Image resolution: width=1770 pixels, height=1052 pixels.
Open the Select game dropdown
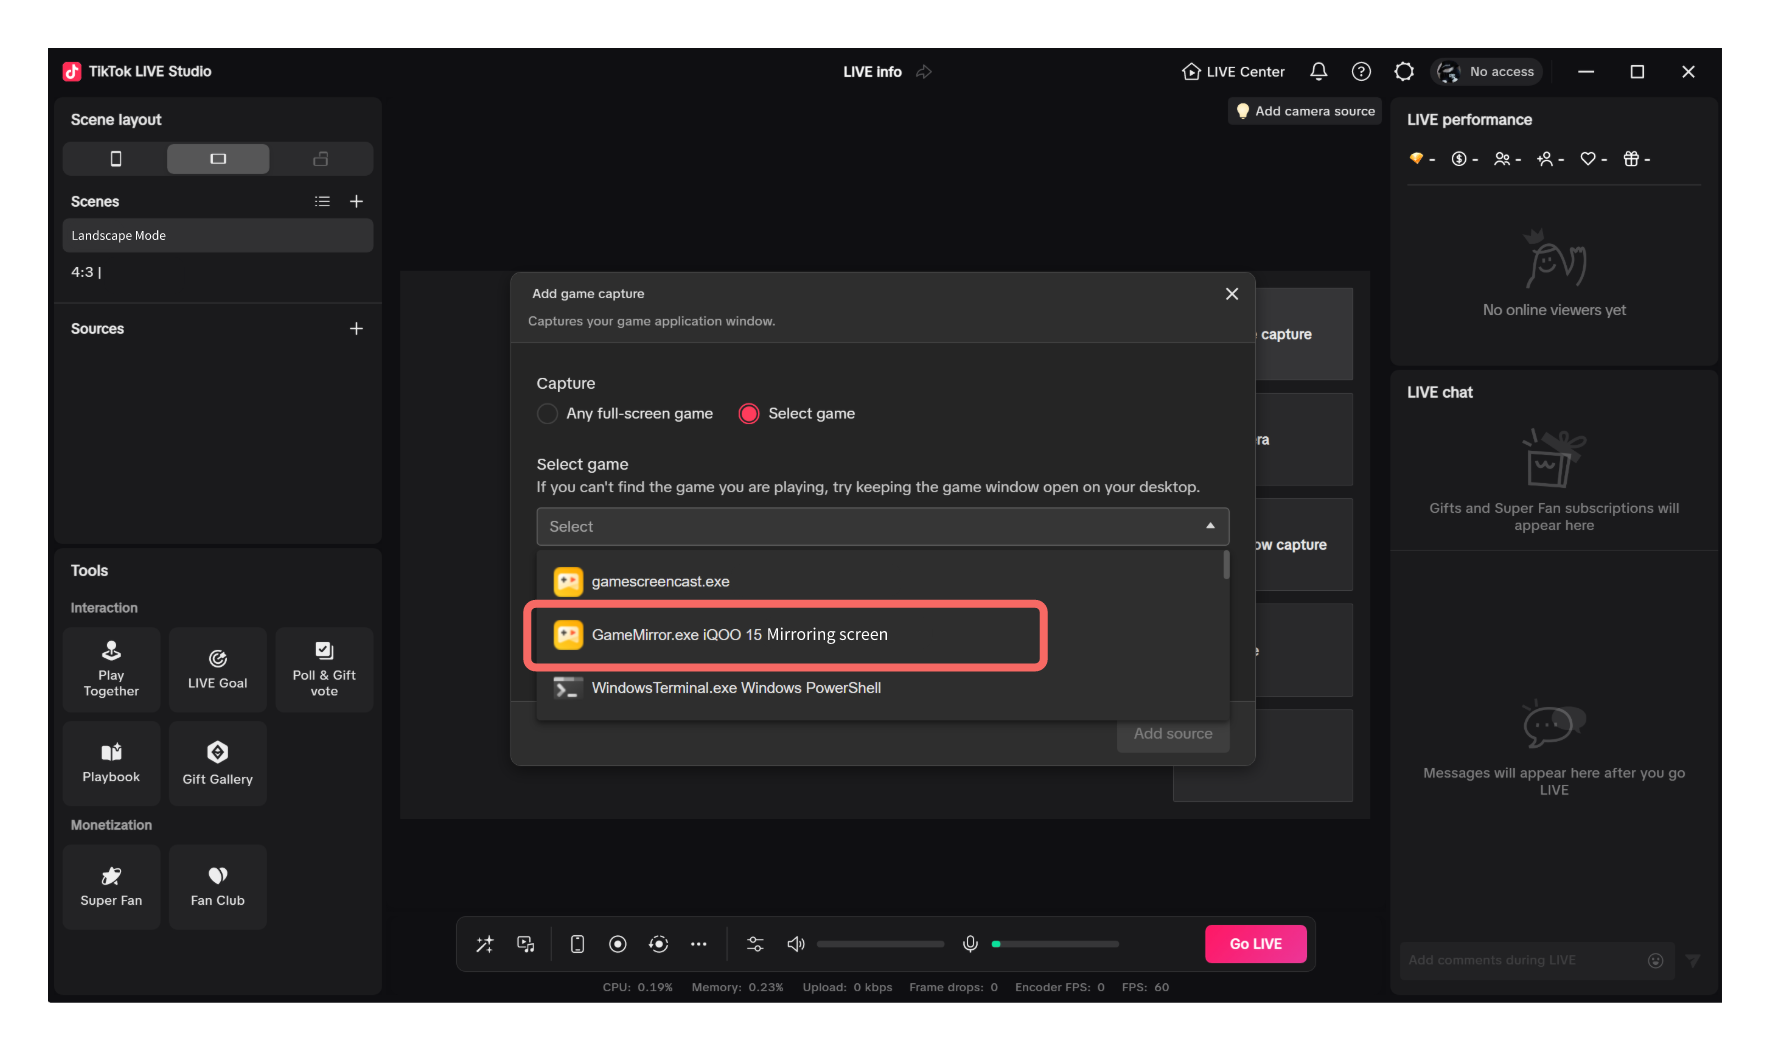click(882, 527)
